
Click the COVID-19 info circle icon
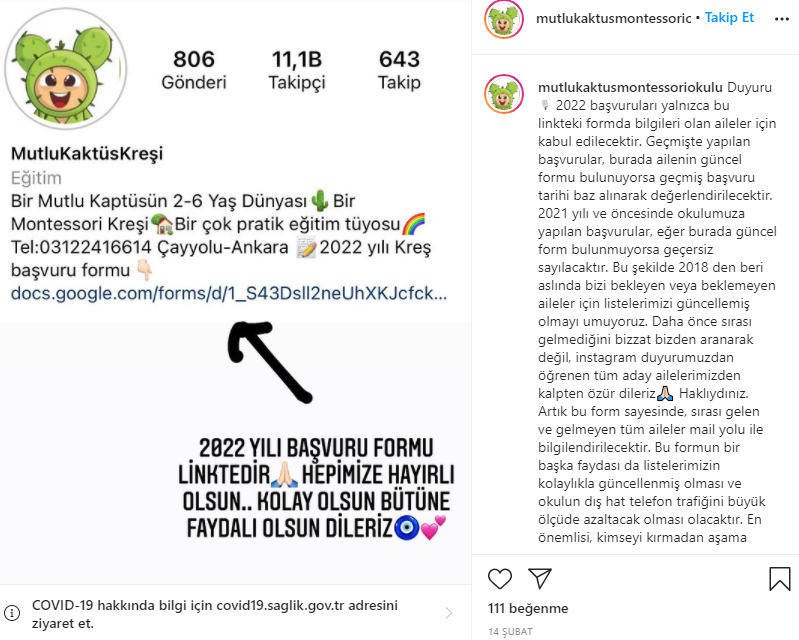[x=12, y=612]
